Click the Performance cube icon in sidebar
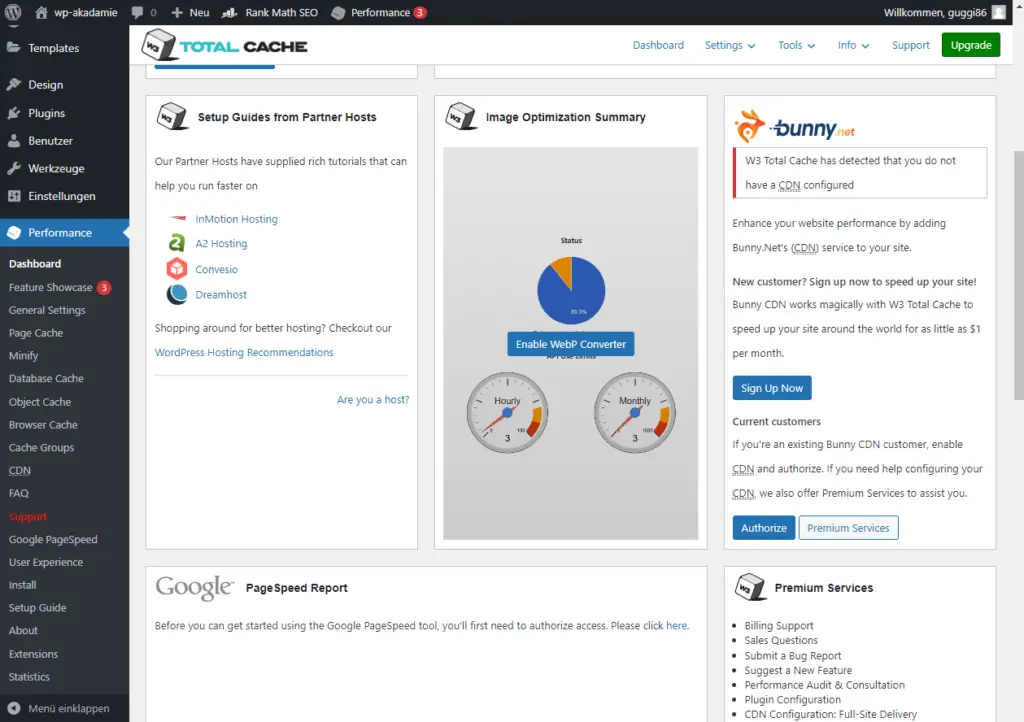The image size is (1024, 722). (x=14, y=232)
